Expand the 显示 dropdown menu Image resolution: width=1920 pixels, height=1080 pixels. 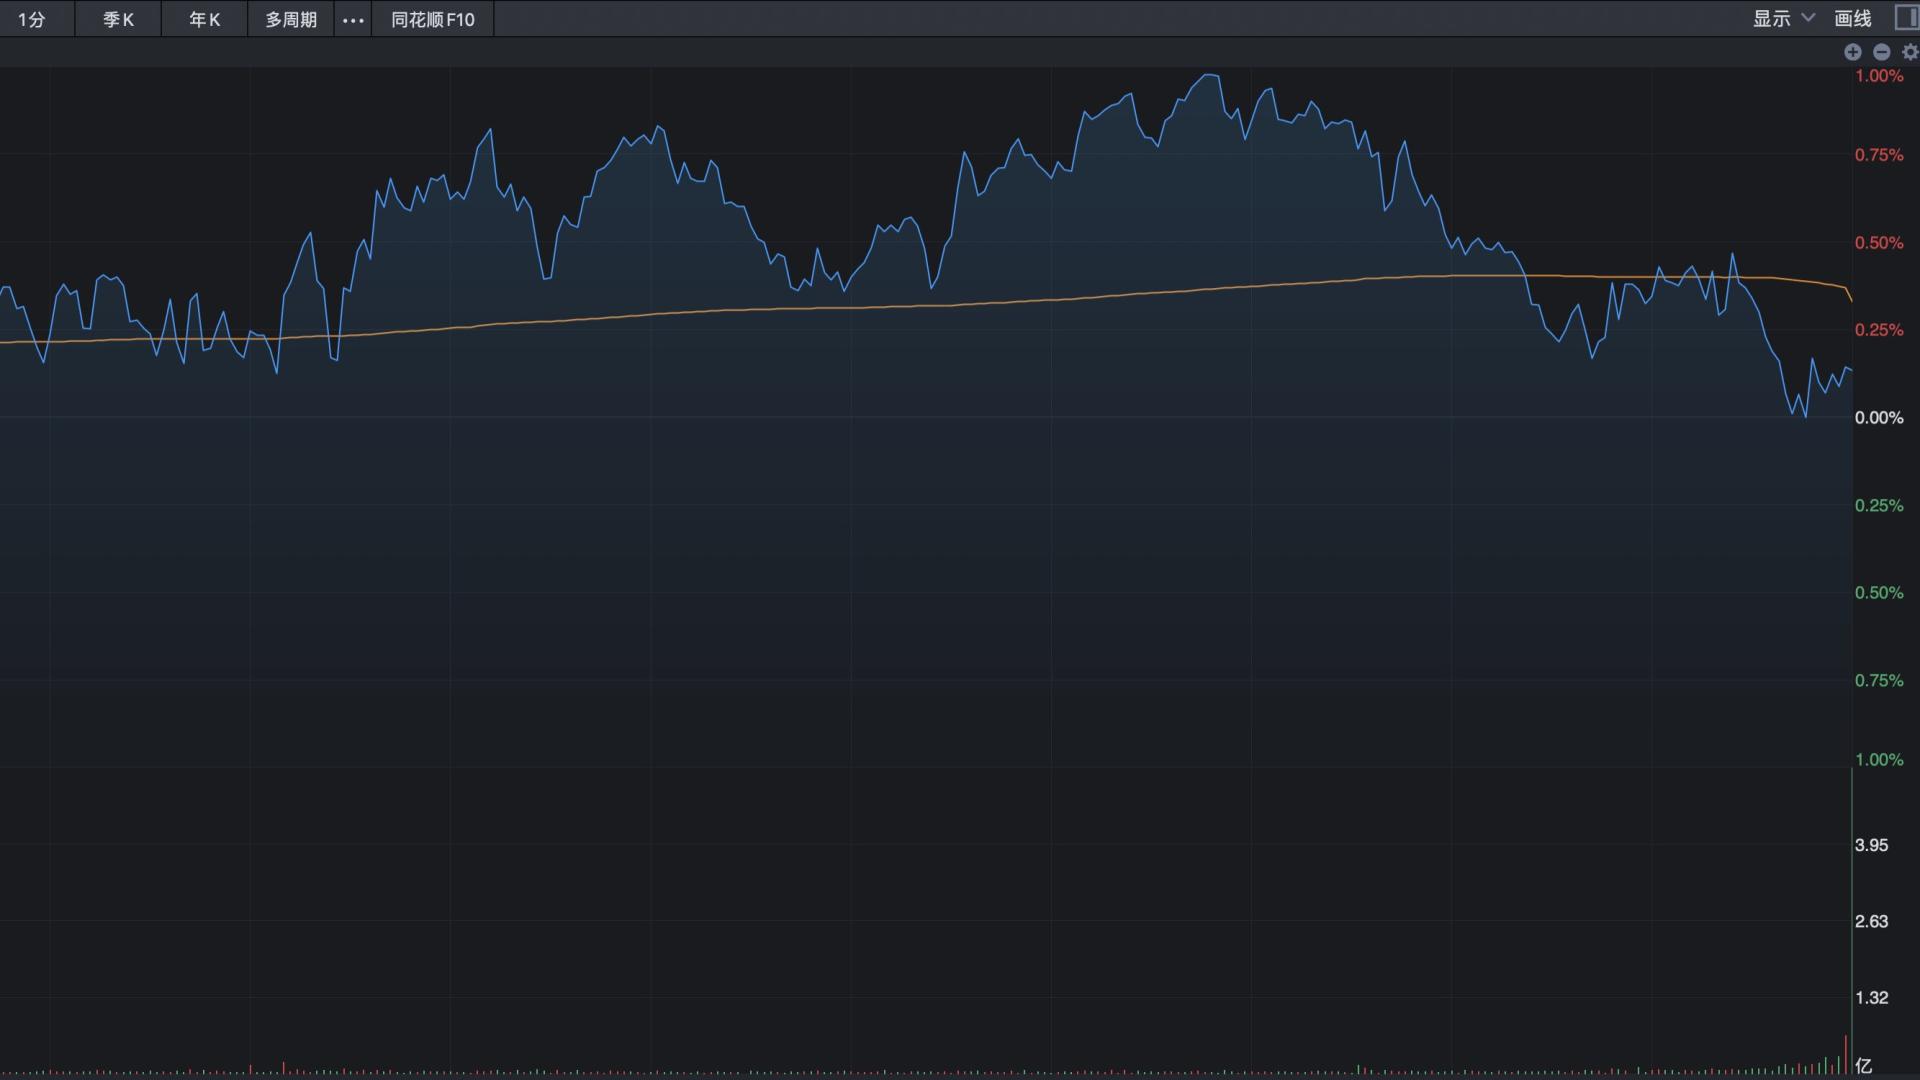(1771, 19)
